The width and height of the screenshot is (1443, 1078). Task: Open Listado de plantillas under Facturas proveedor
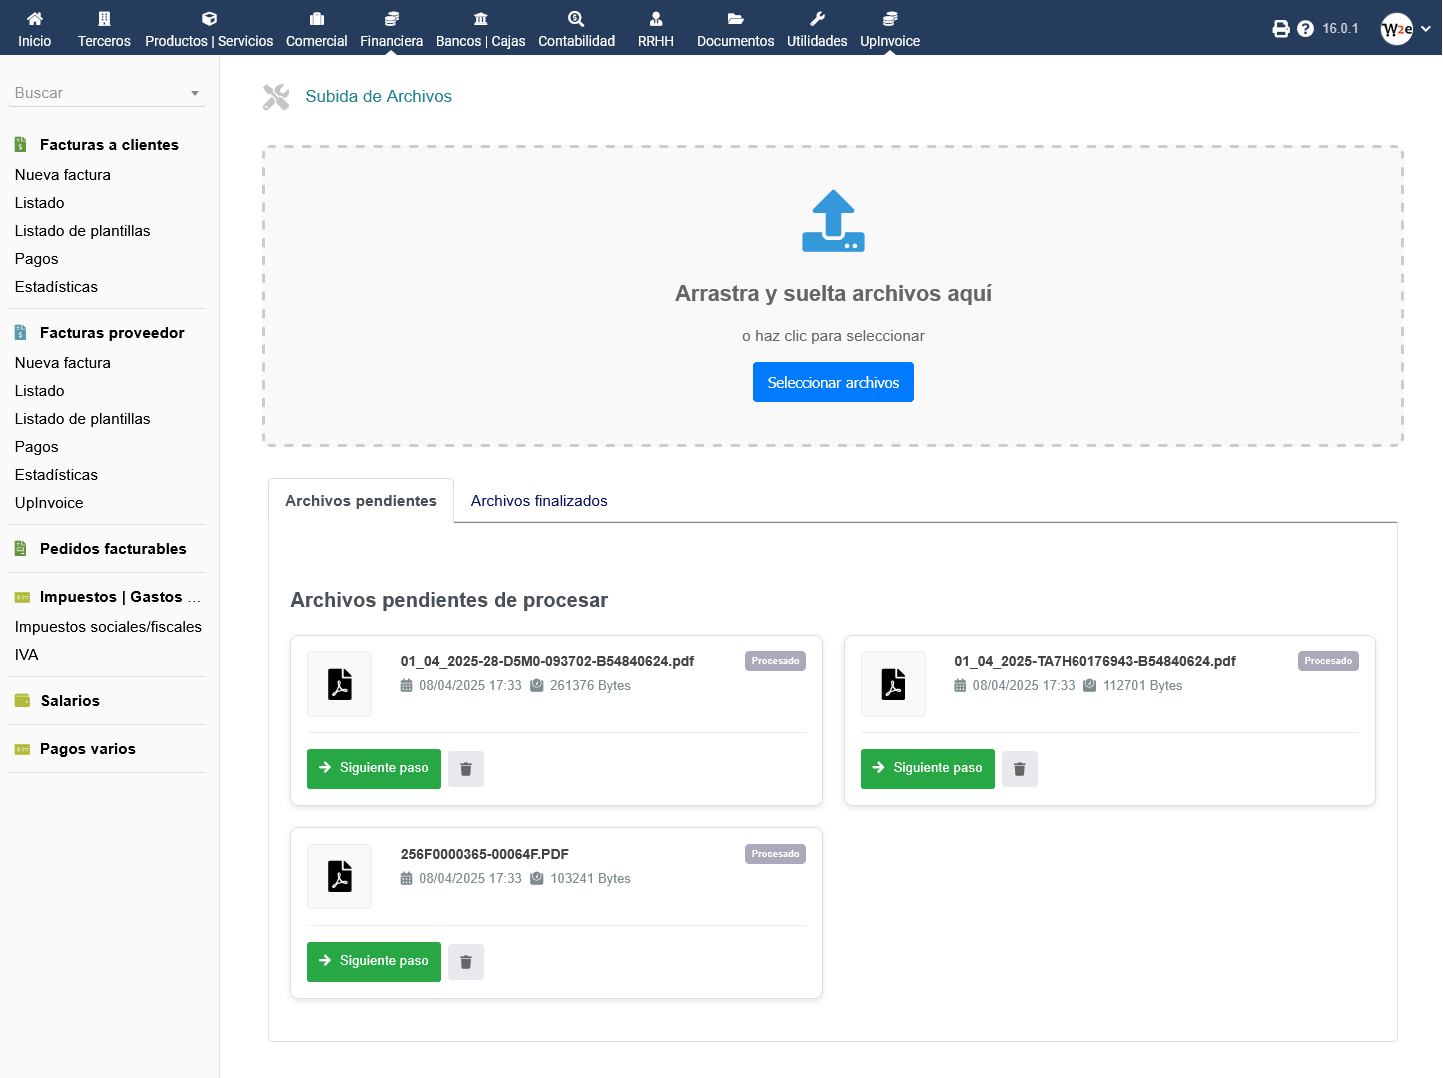click(x=83, y=419)
